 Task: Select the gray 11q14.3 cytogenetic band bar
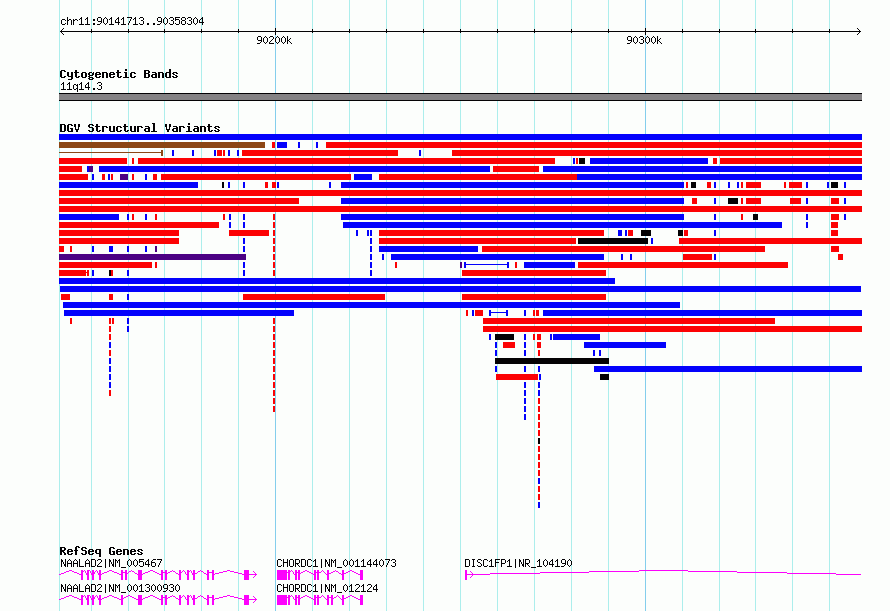pos(460,97)
